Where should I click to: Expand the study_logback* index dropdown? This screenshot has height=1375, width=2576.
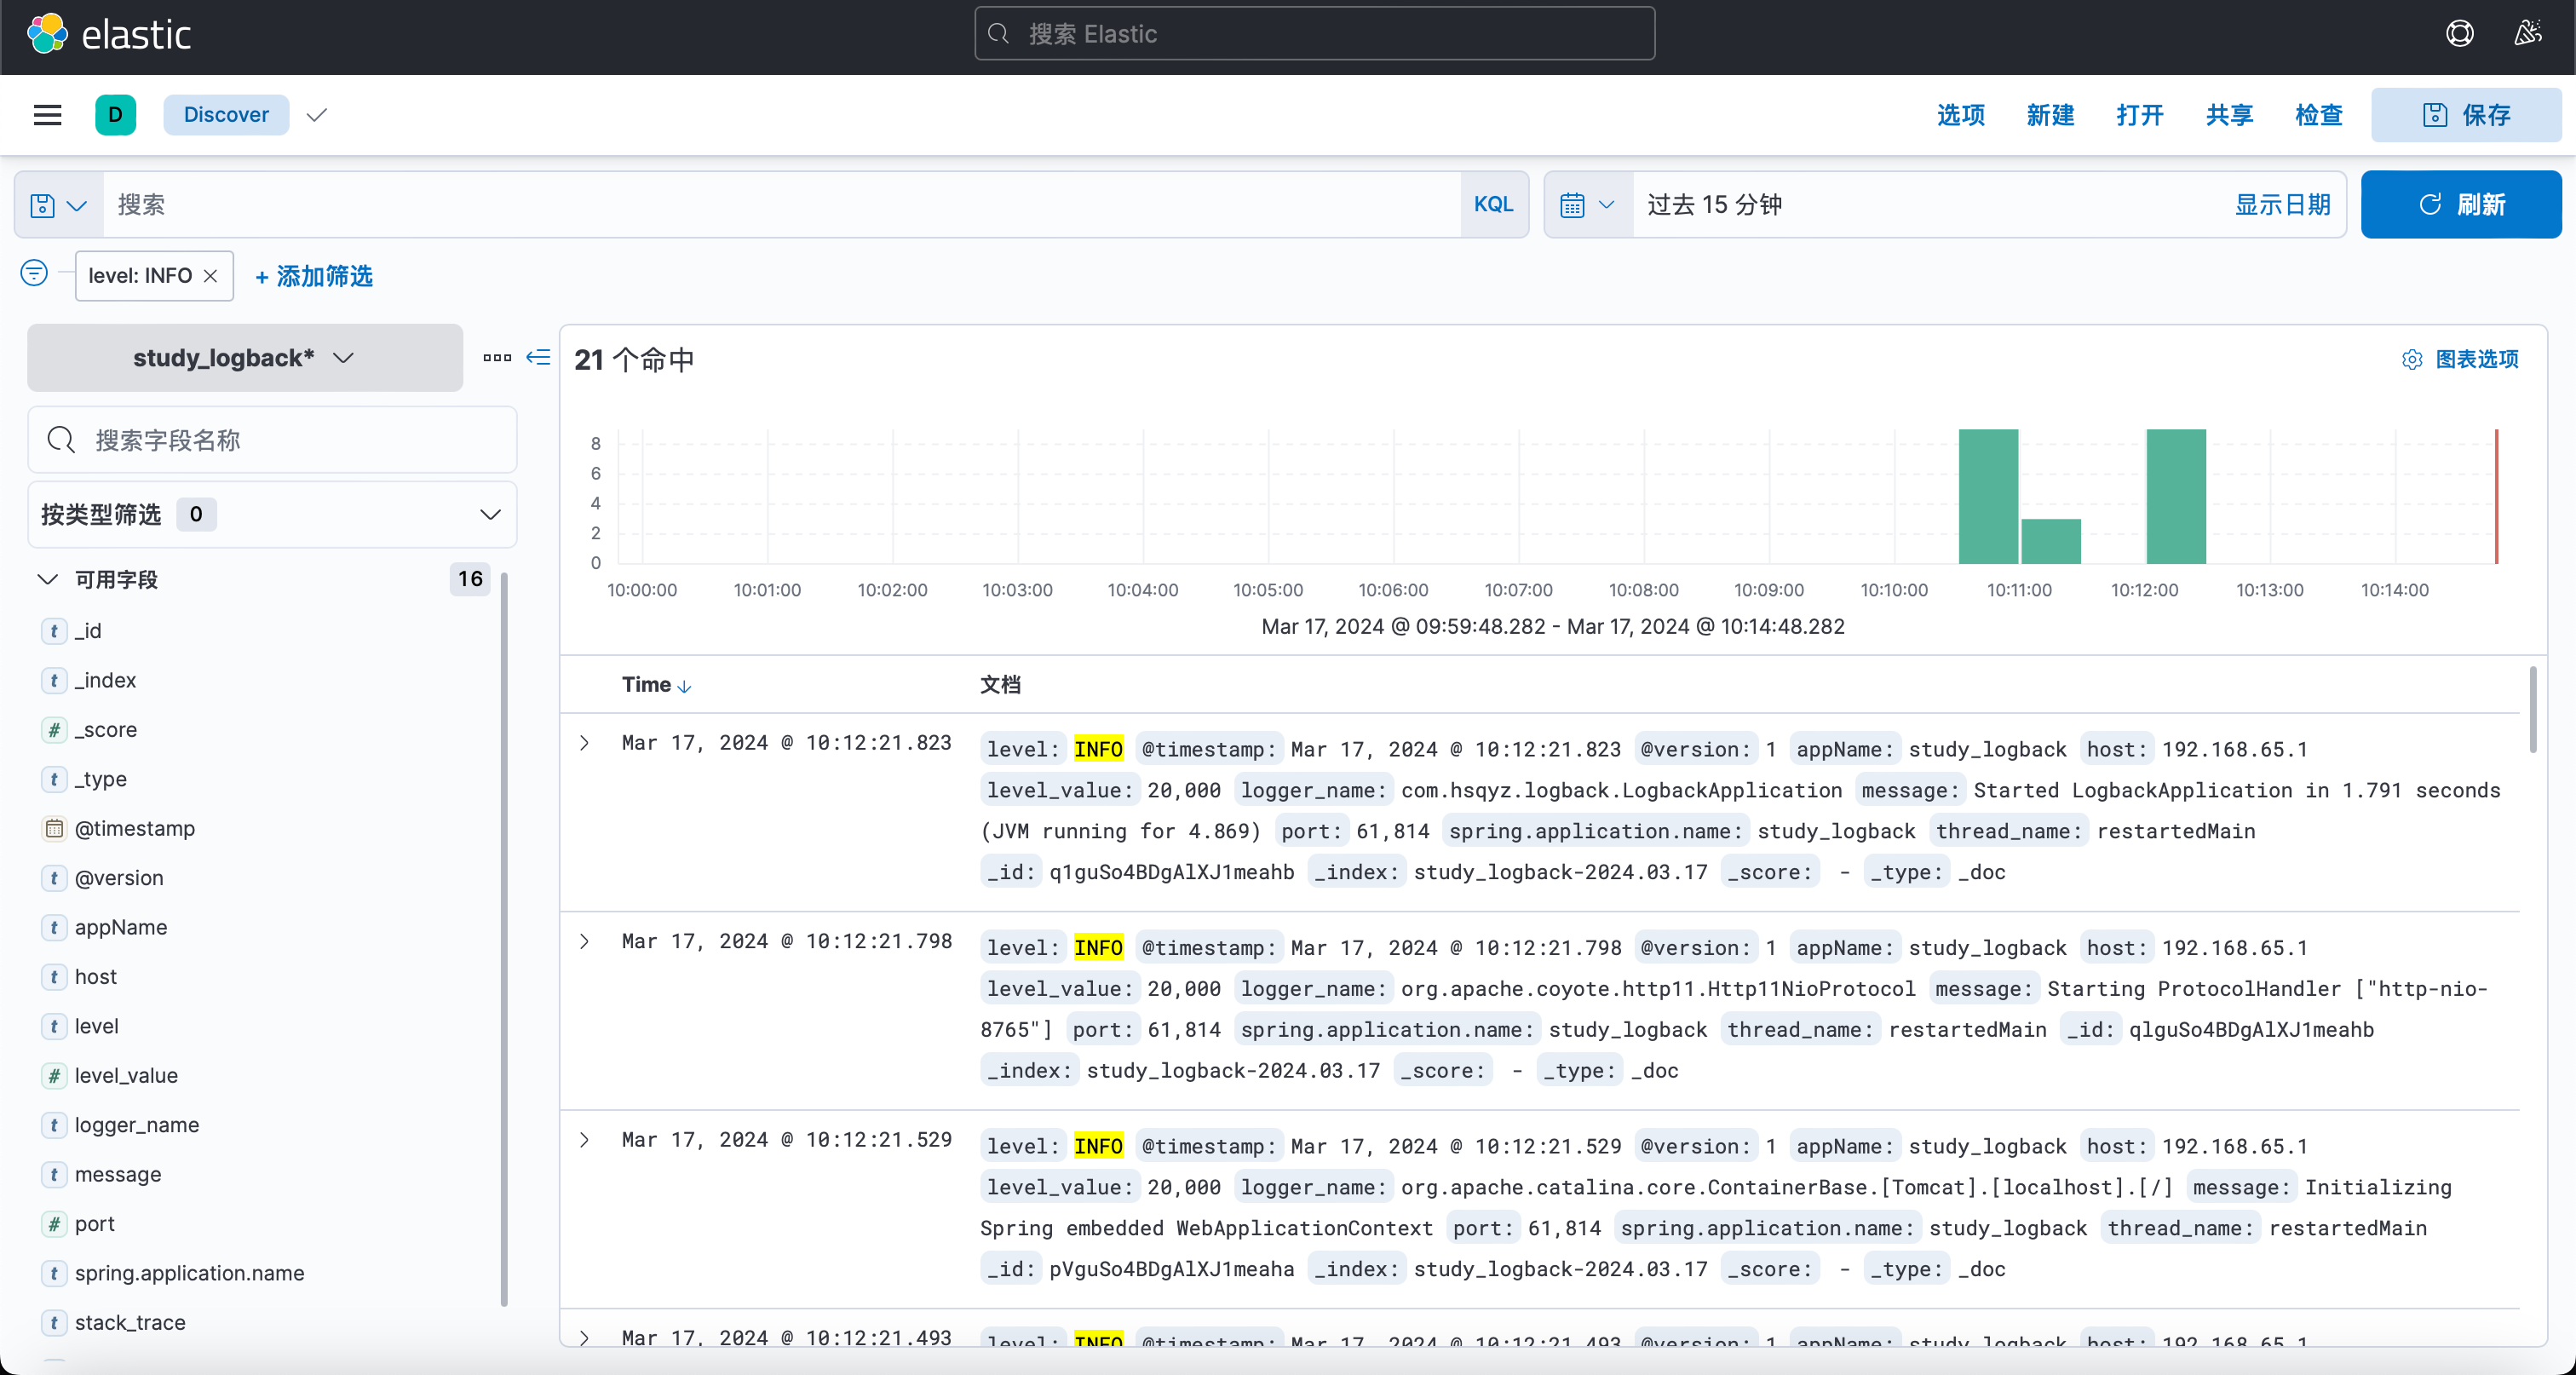[x=245, y=358]
